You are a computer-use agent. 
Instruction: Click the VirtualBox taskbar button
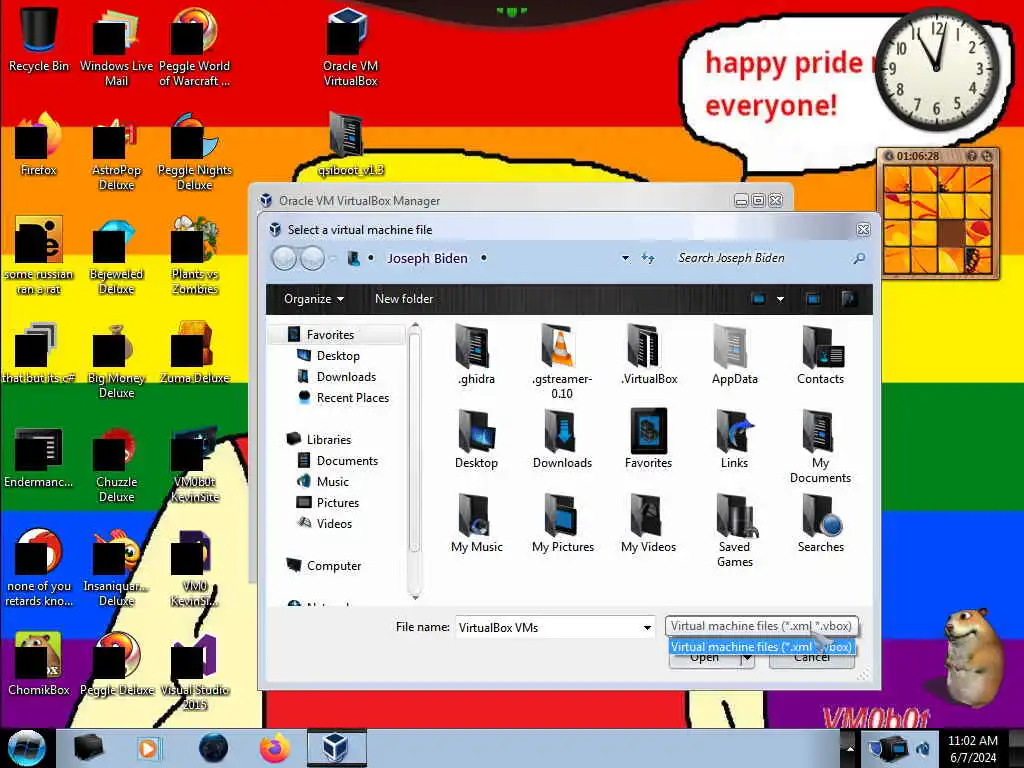(x=336, y=747)
